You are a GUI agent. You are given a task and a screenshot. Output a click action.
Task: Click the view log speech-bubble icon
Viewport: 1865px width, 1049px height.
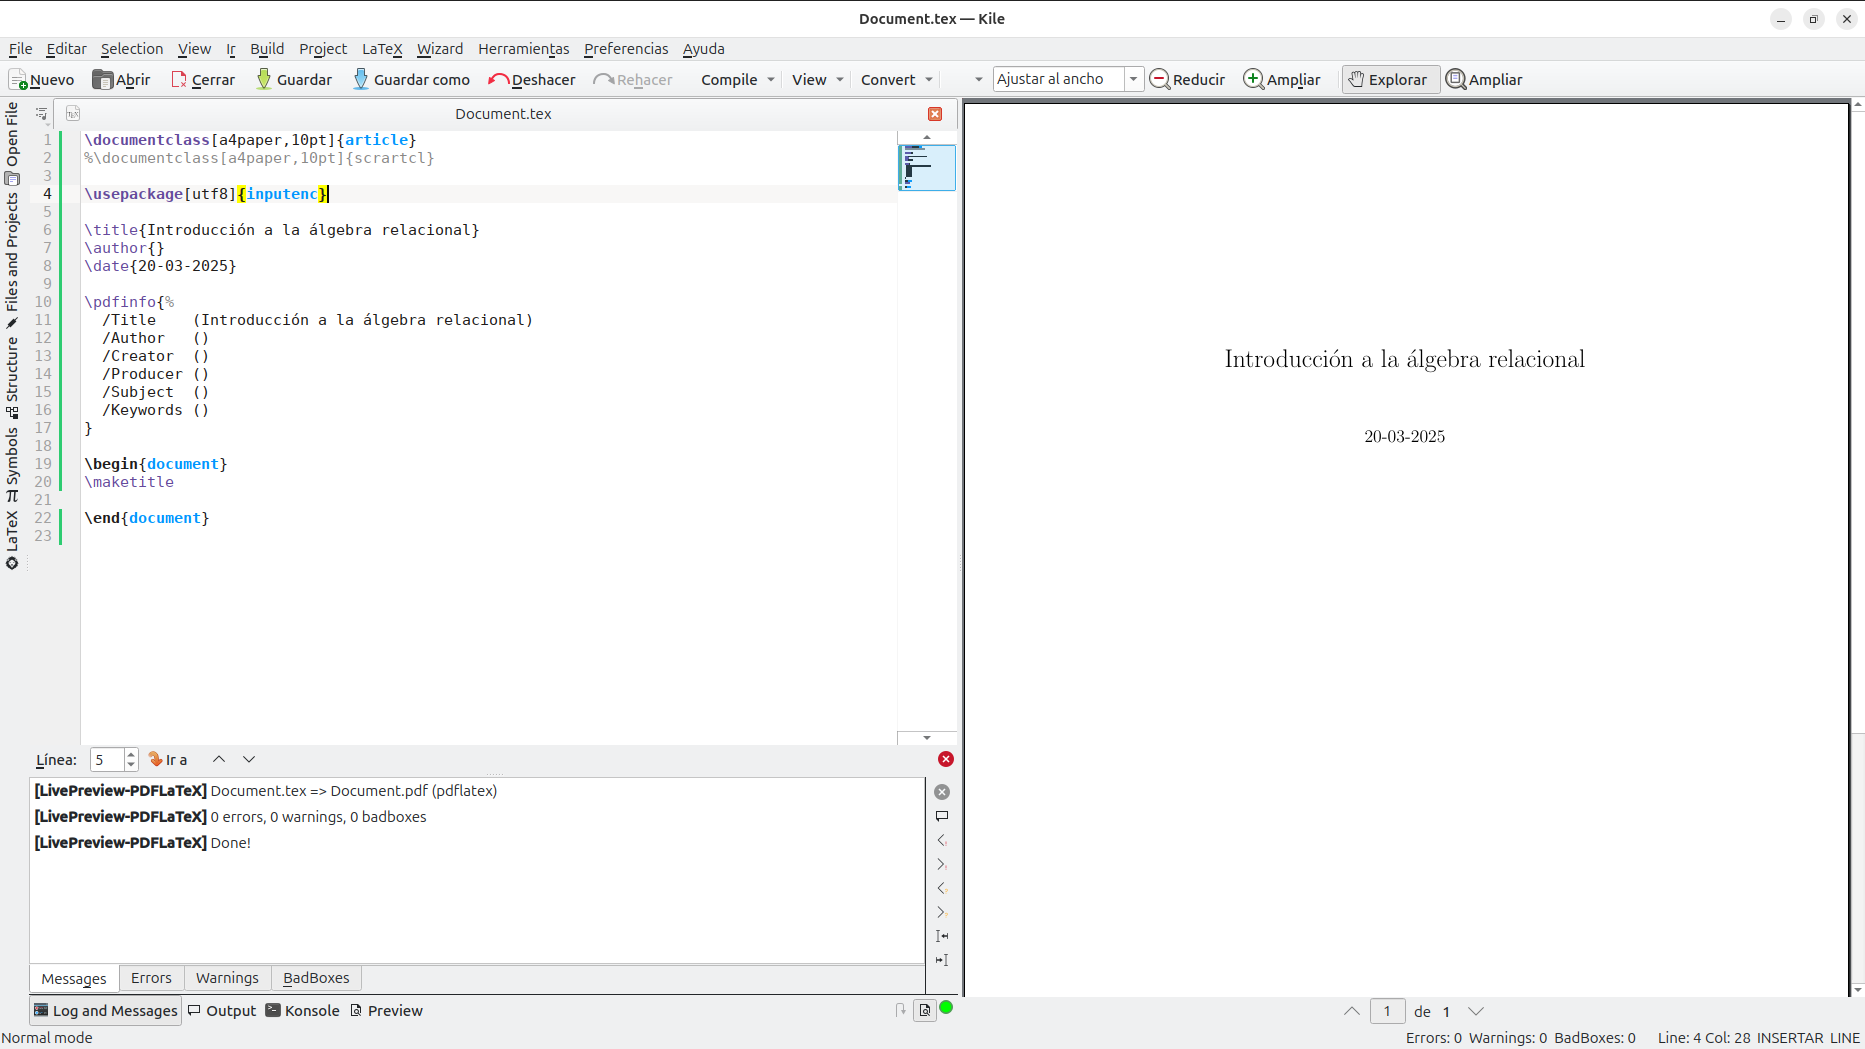(x=942, y=816)
